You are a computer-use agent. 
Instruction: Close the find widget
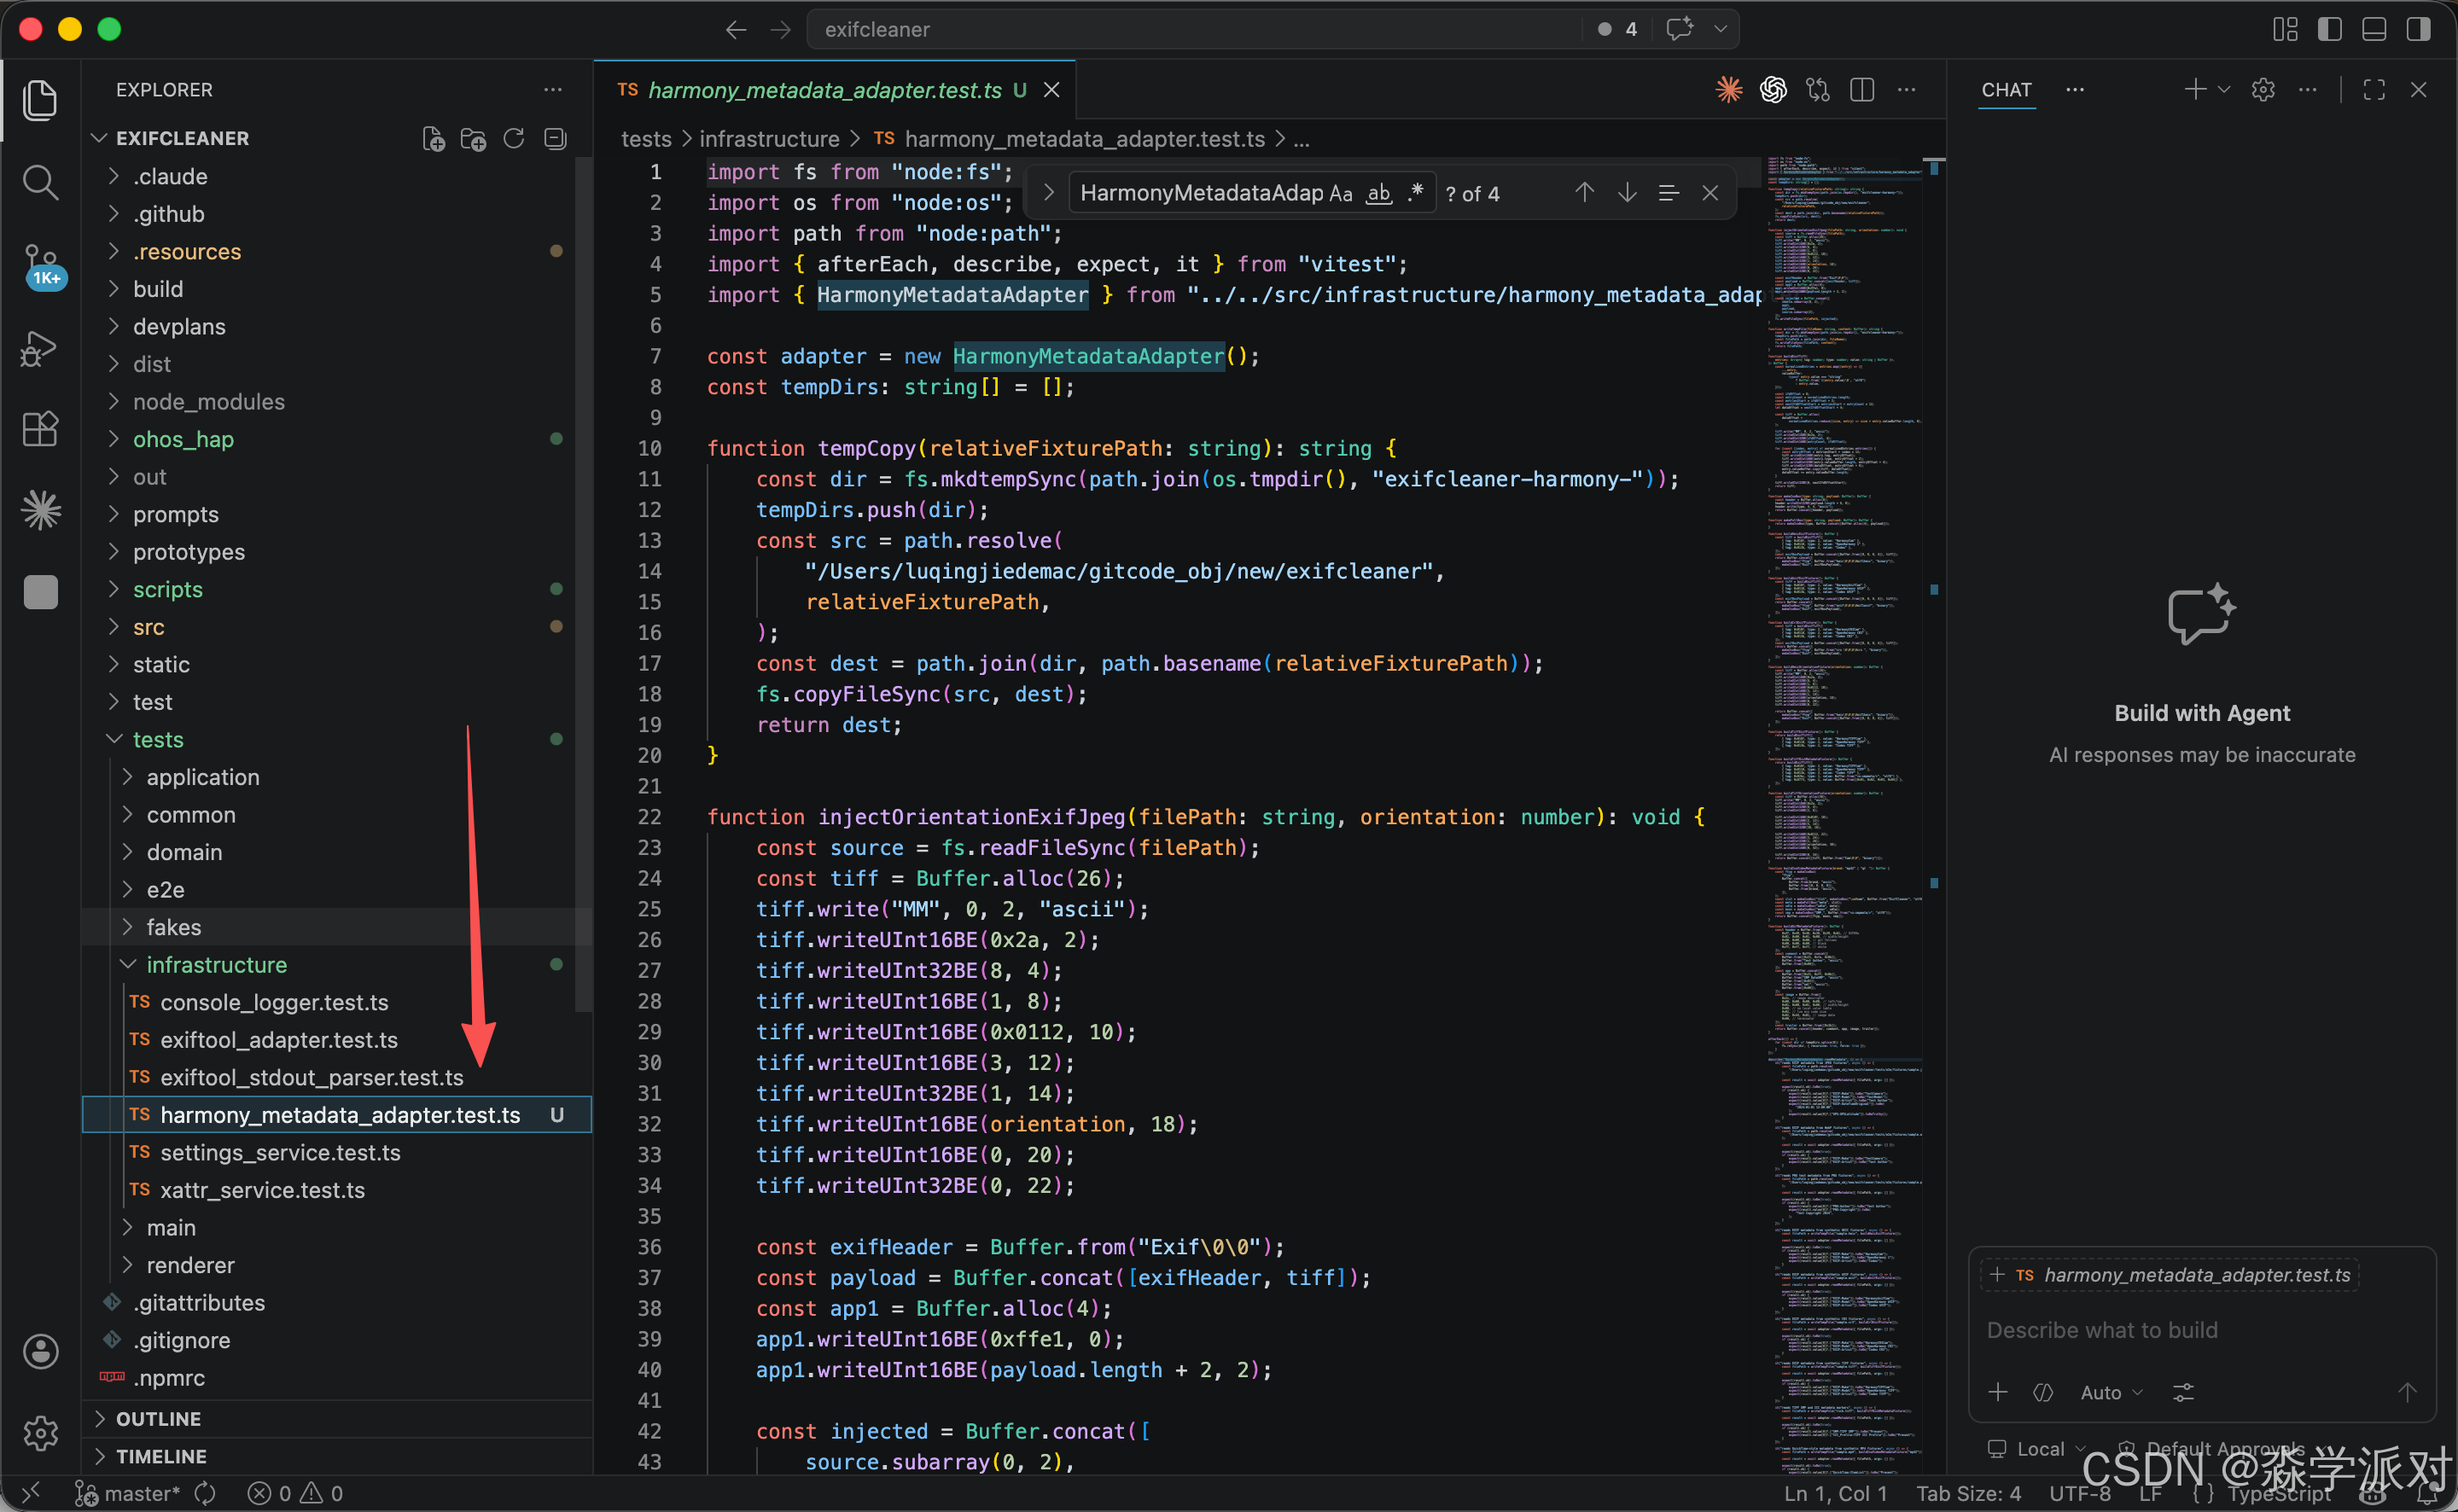tap(1710, 193)
